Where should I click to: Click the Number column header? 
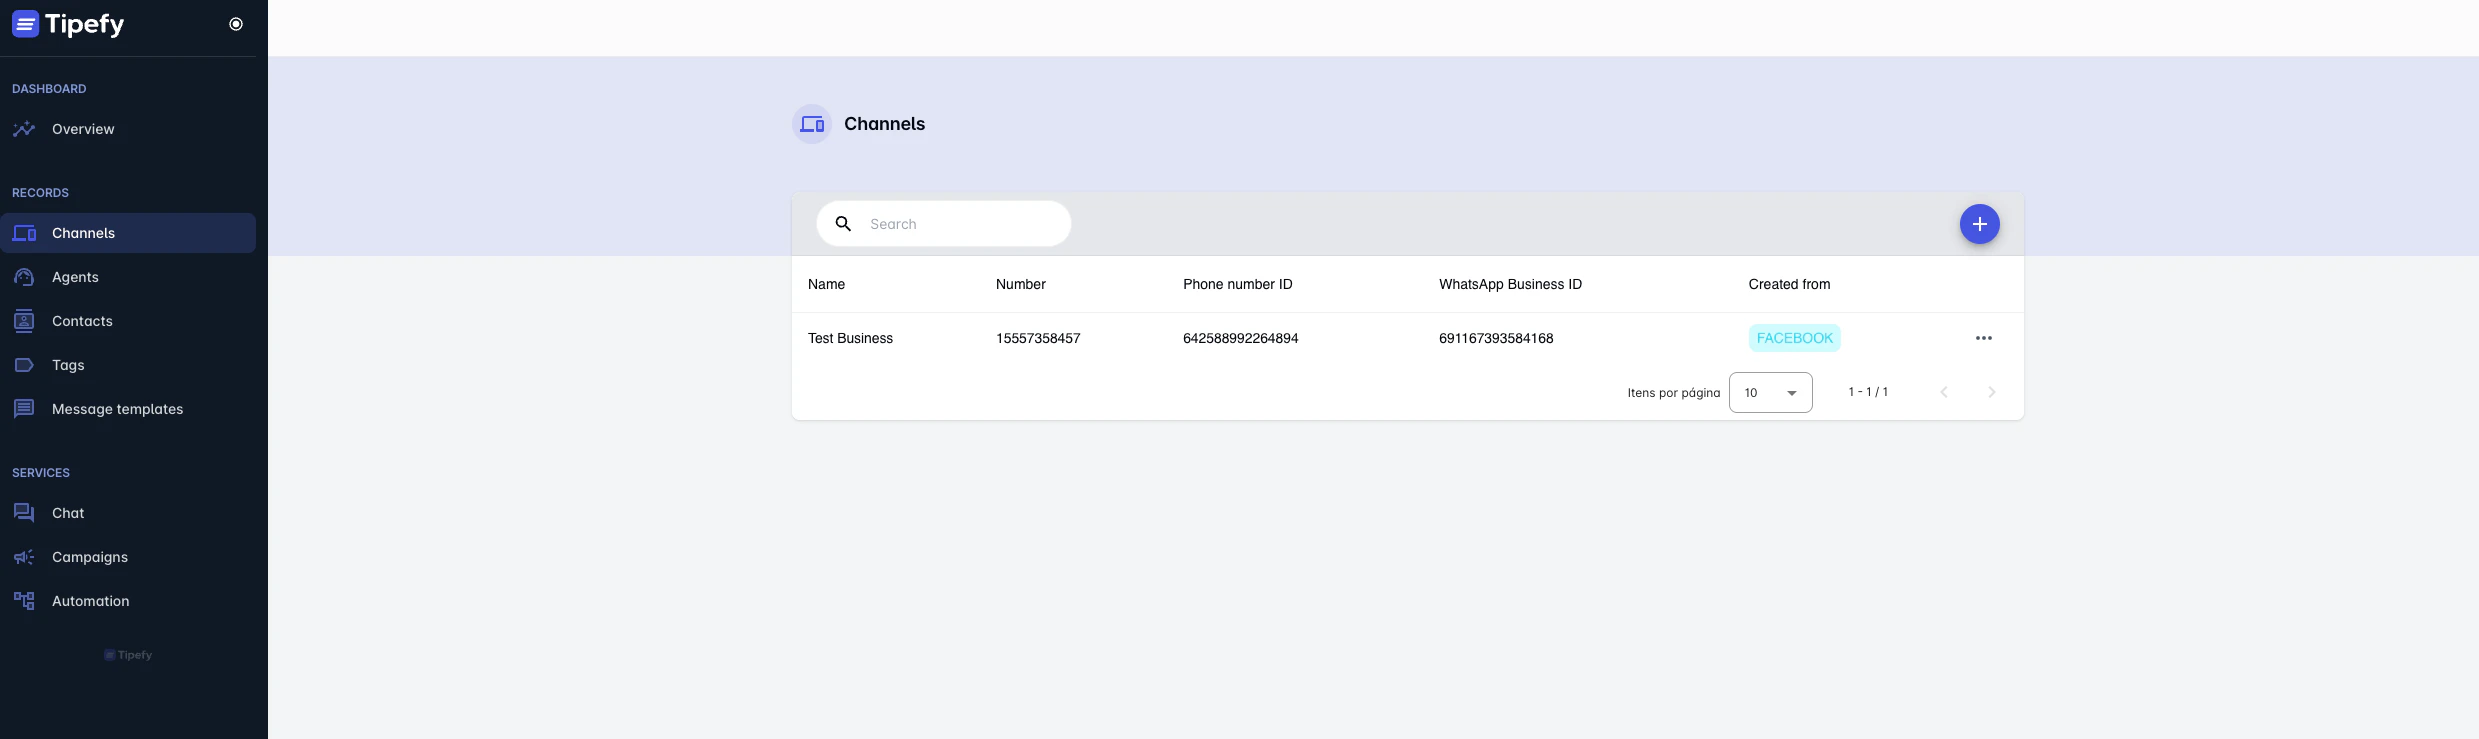point(1021,284)
